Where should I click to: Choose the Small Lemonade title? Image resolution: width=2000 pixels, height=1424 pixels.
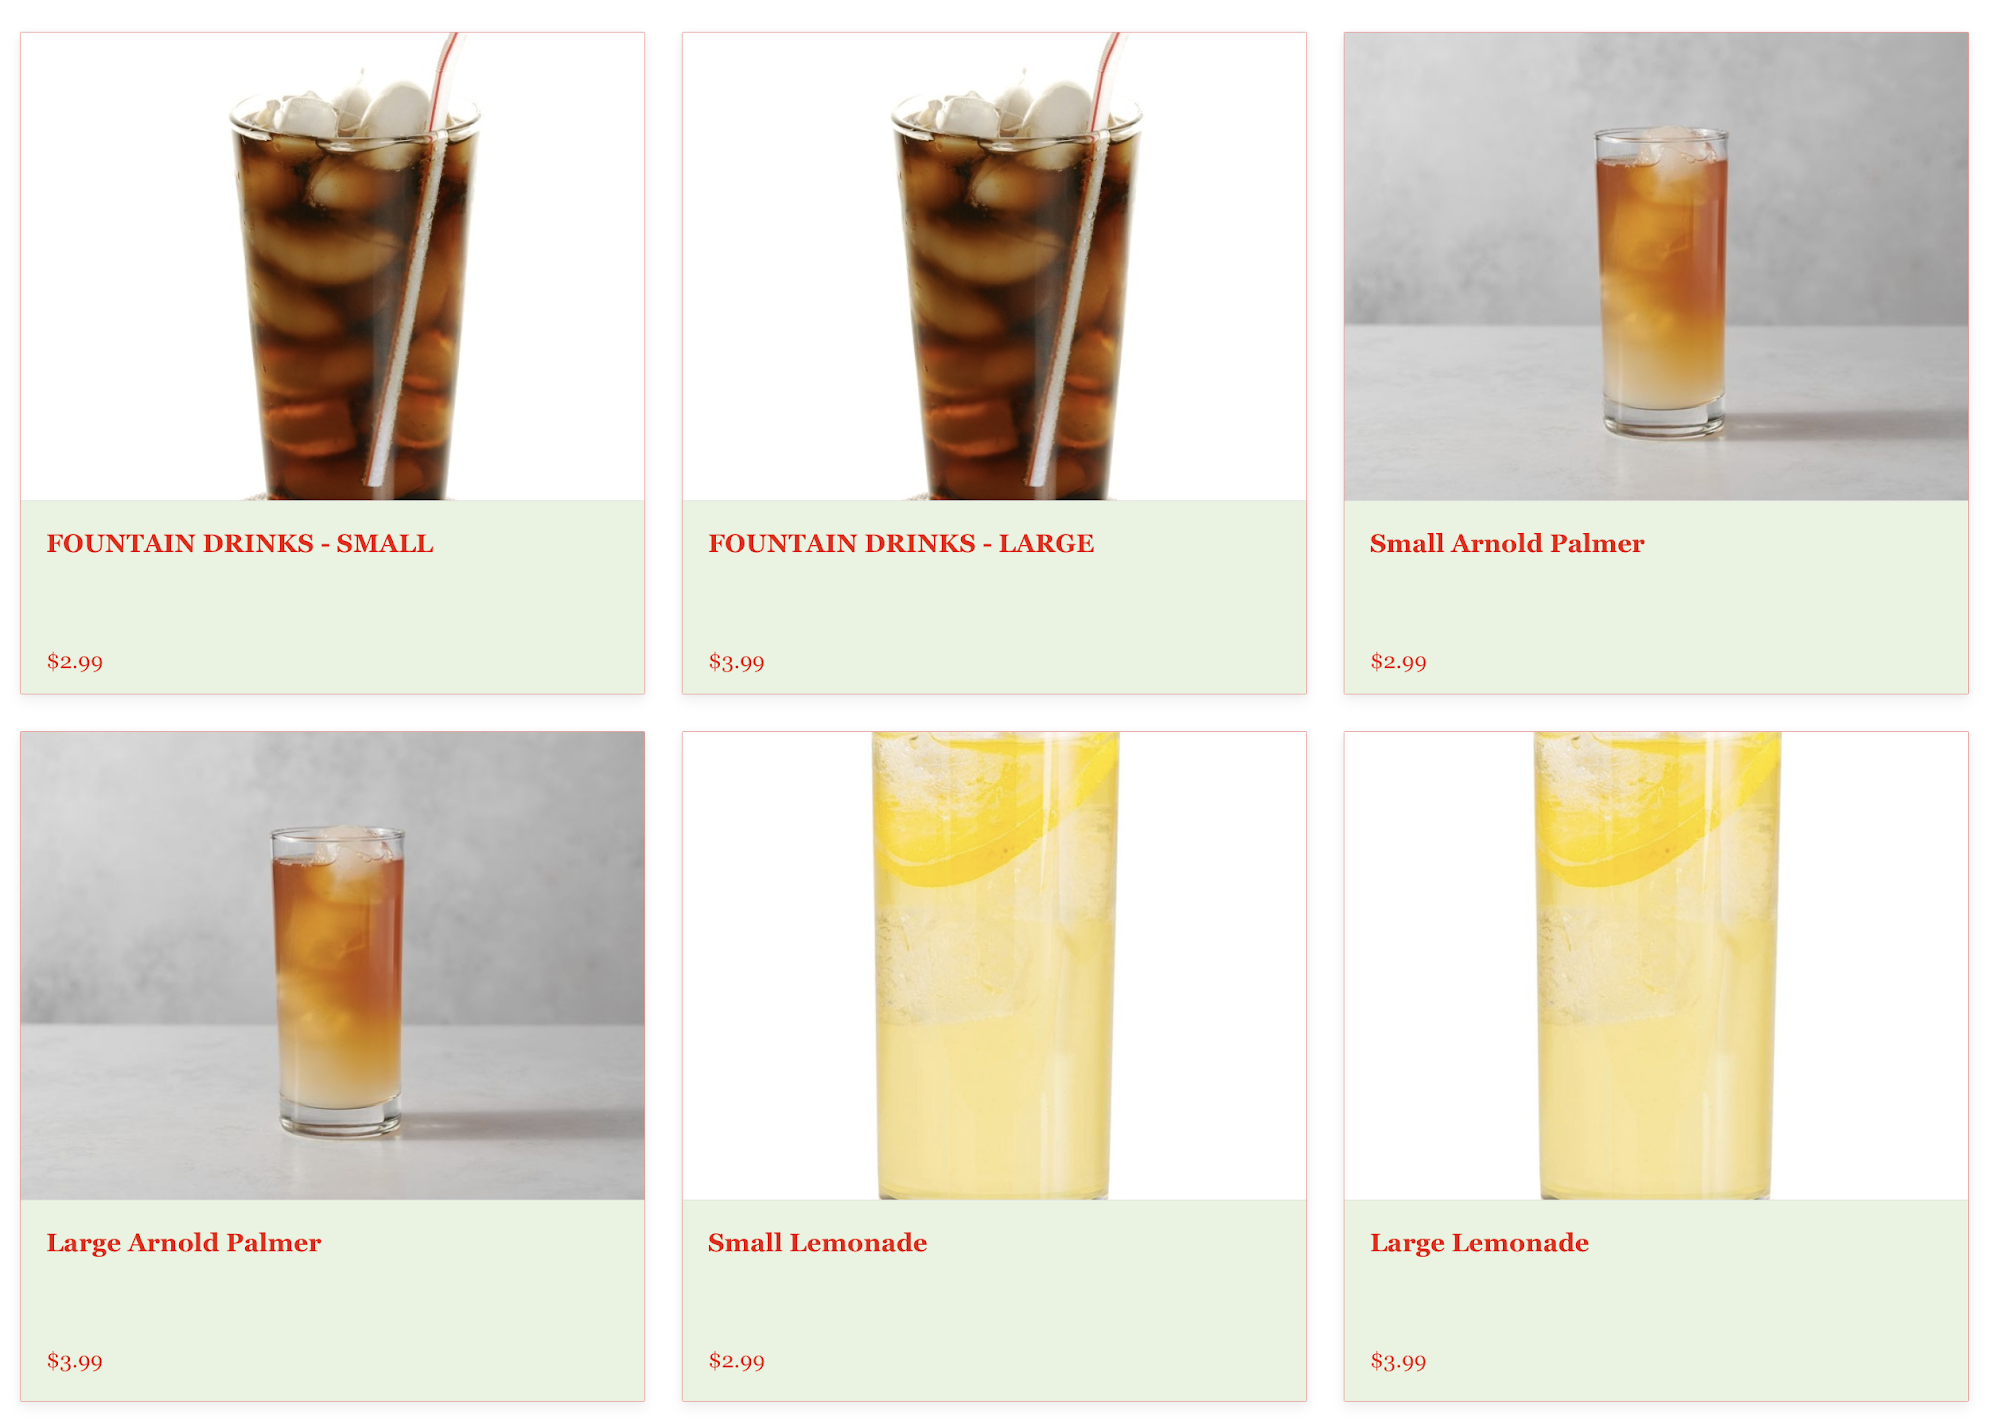817,1243
